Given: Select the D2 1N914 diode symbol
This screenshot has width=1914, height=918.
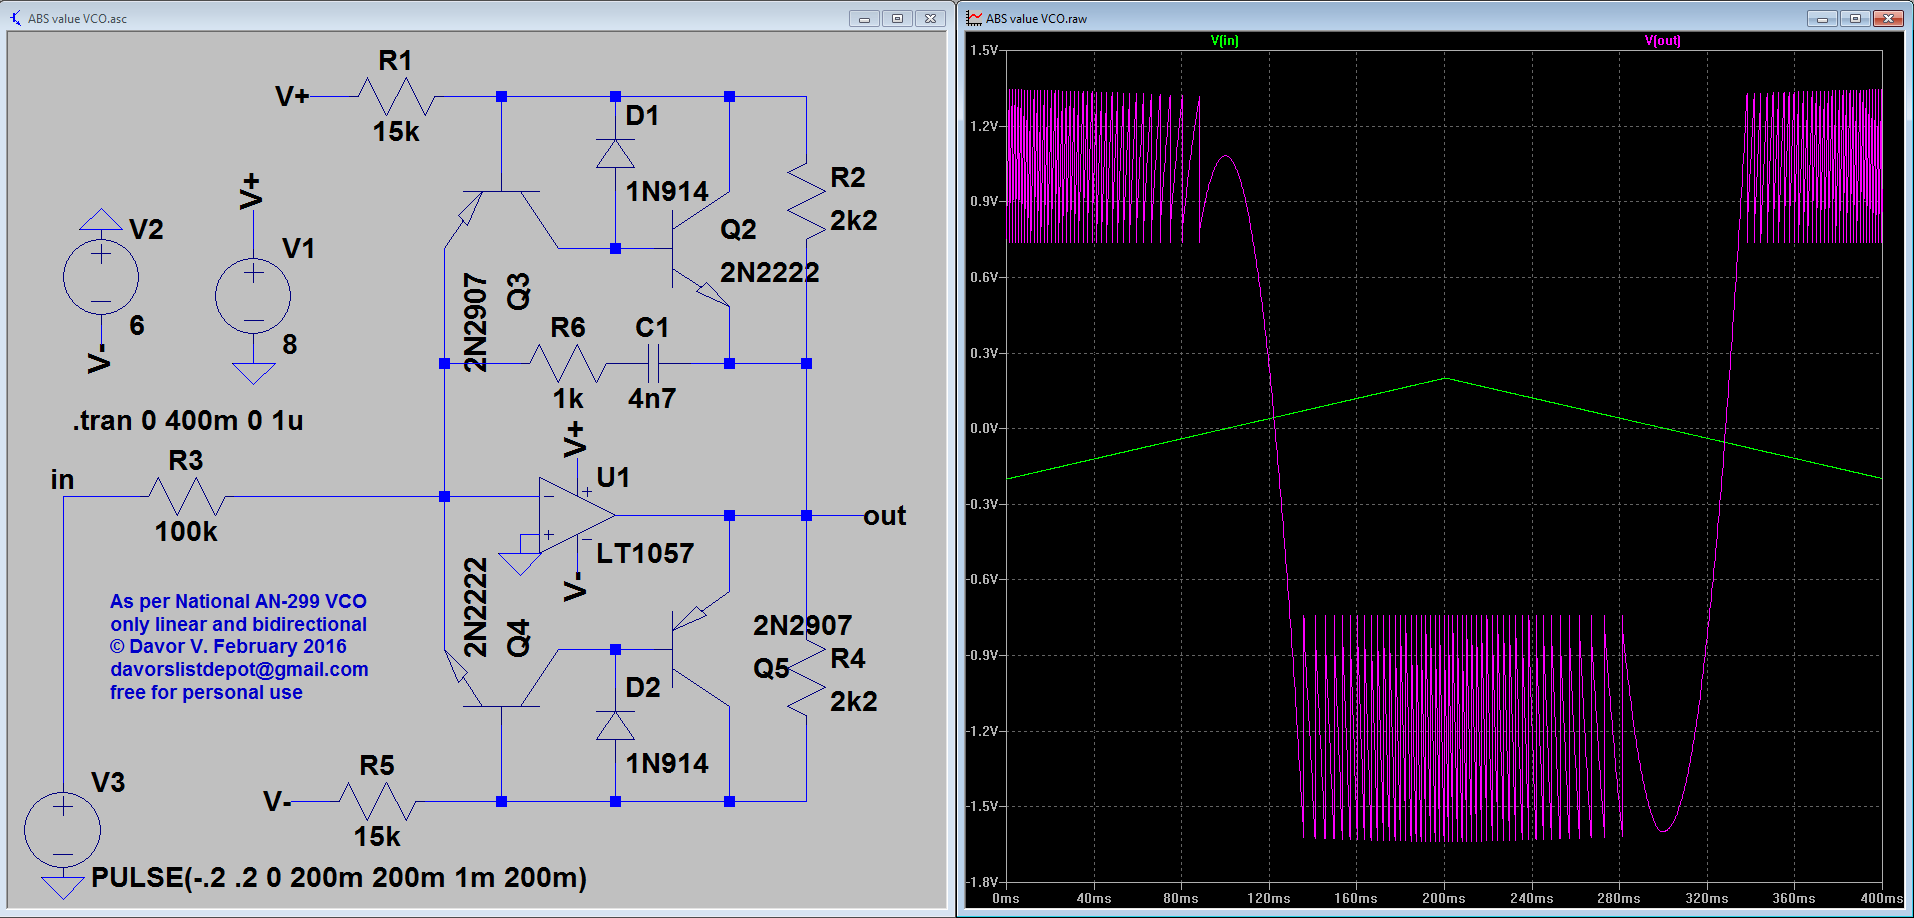Looking at the screenshot, I should 615,726.
